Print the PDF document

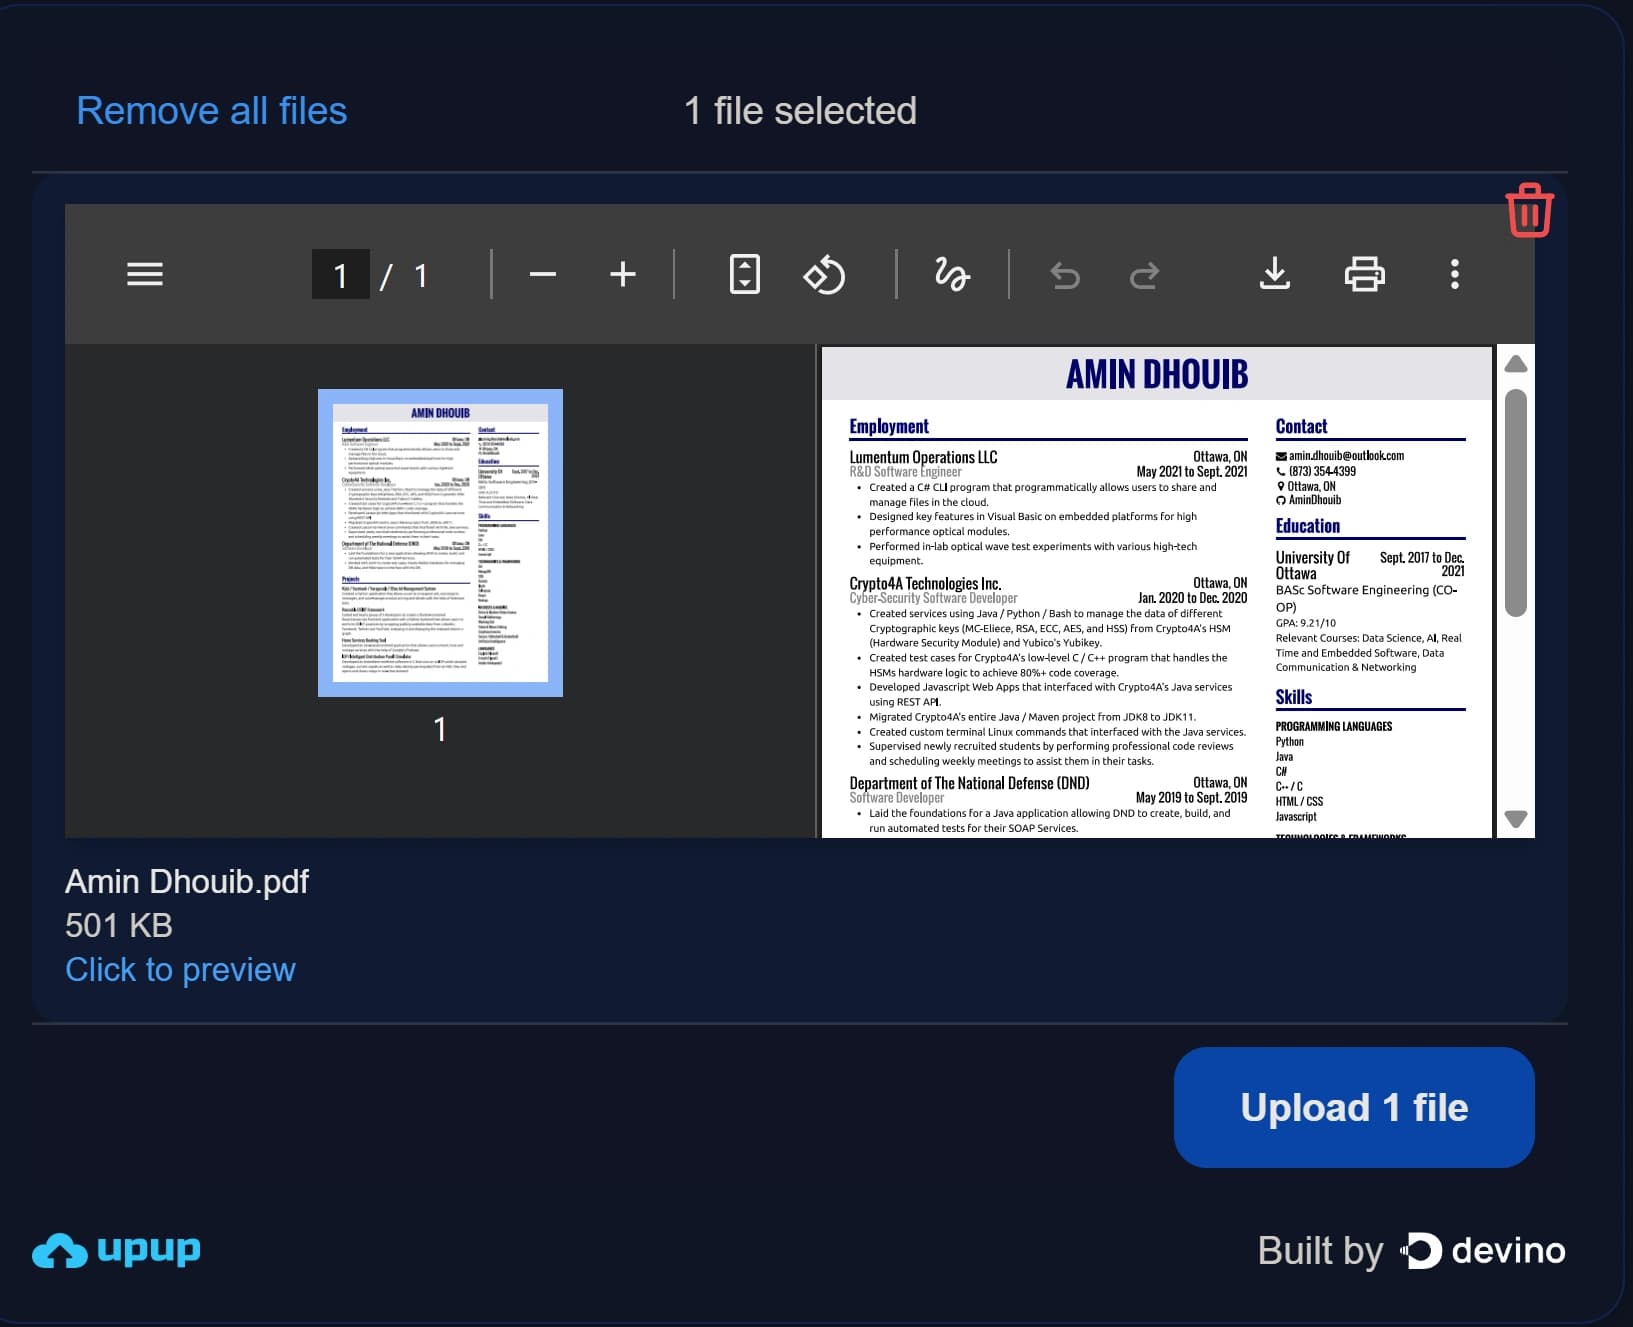1365,274
